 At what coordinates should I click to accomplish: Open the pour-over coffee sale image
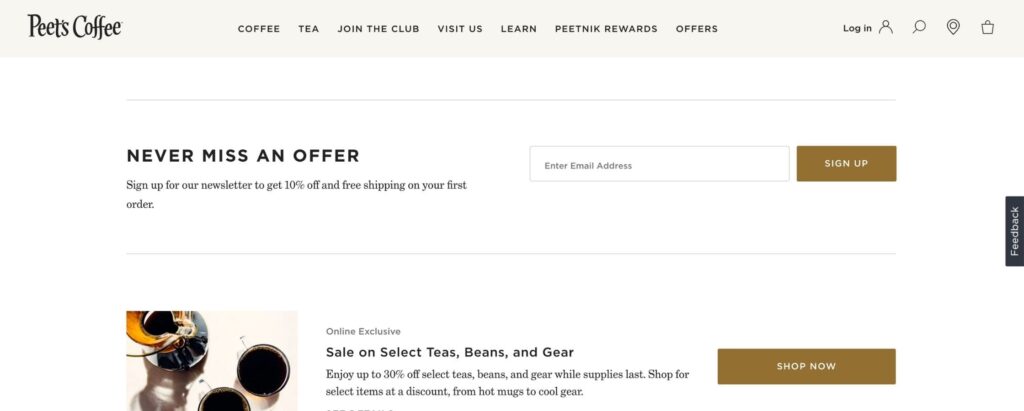[x=212, y=361]
